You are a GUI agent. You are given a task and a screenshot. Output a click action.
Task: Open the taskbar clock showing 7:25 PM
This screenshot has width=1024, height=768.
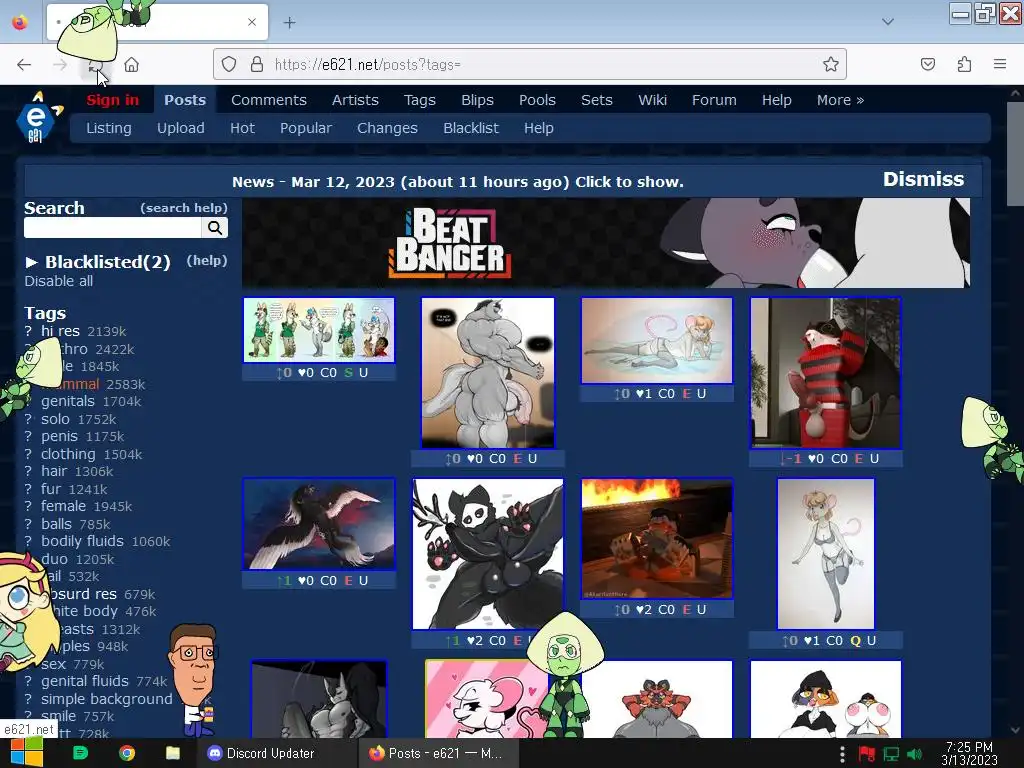click(969, 753)
